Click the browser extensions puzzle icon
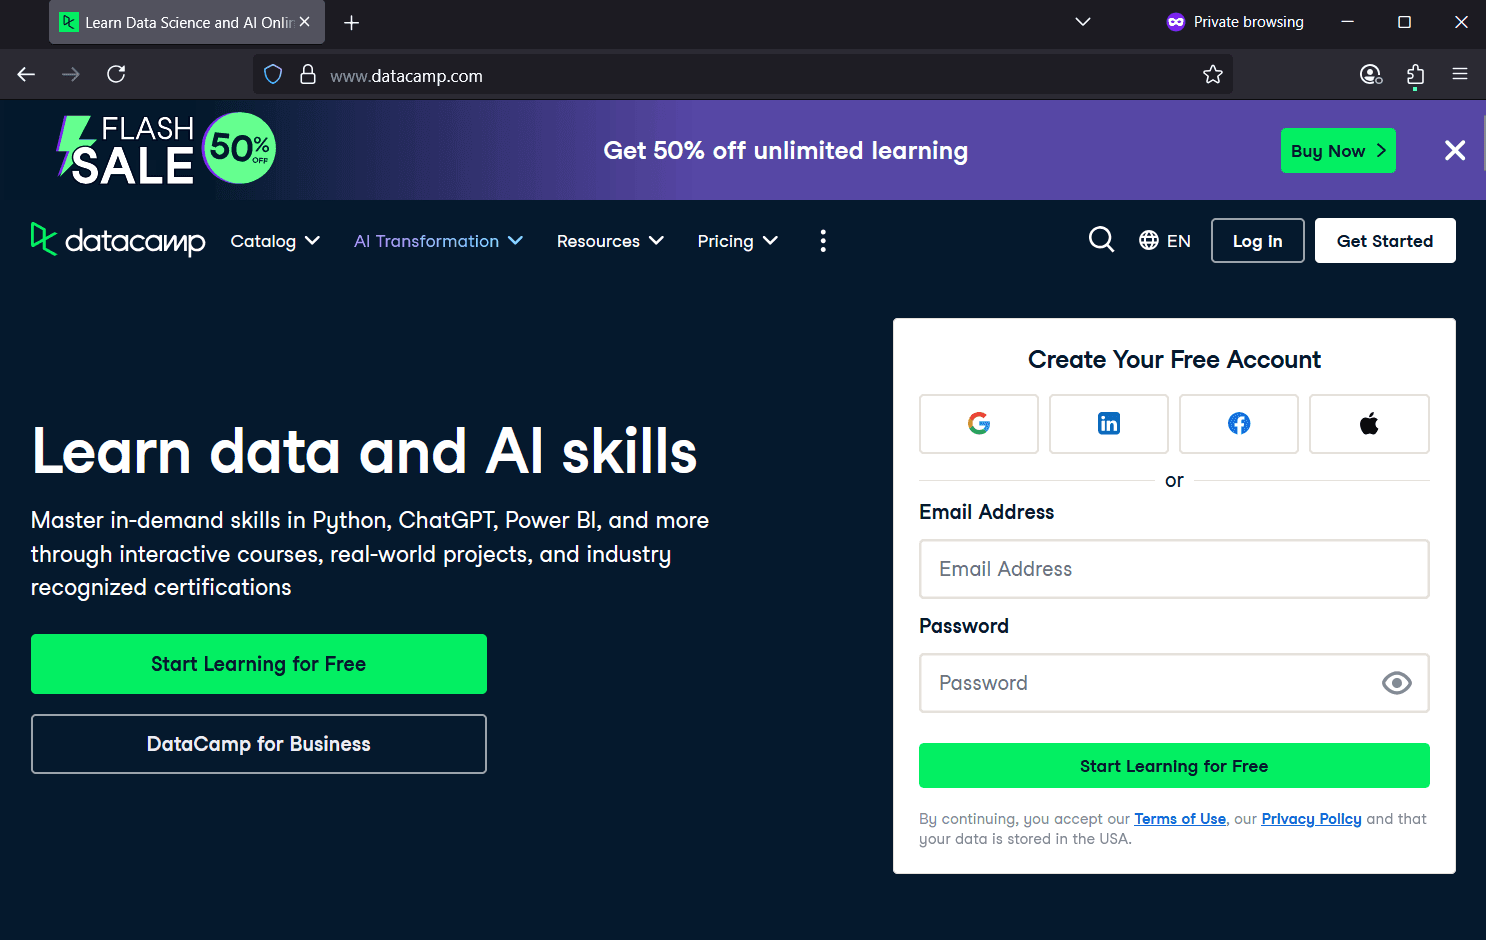The image size is (1486, 940). coord(1415,74)
